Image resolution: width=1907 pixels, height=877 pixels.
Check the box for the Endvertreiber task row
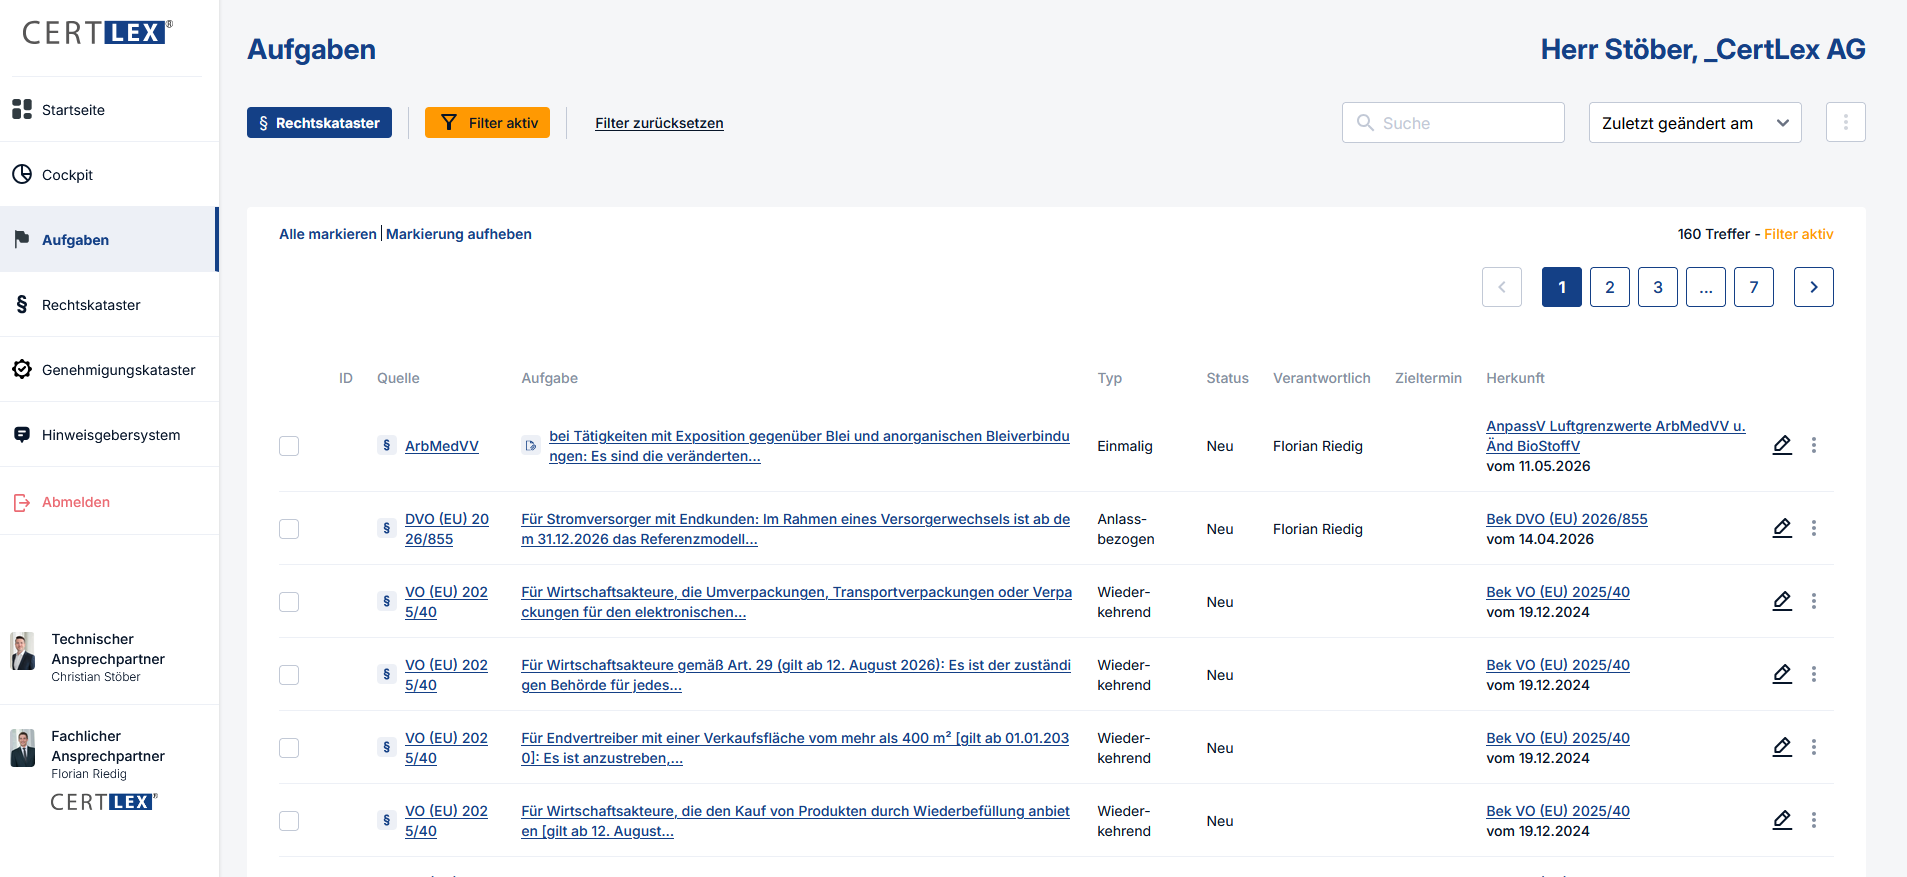[289, 748]
